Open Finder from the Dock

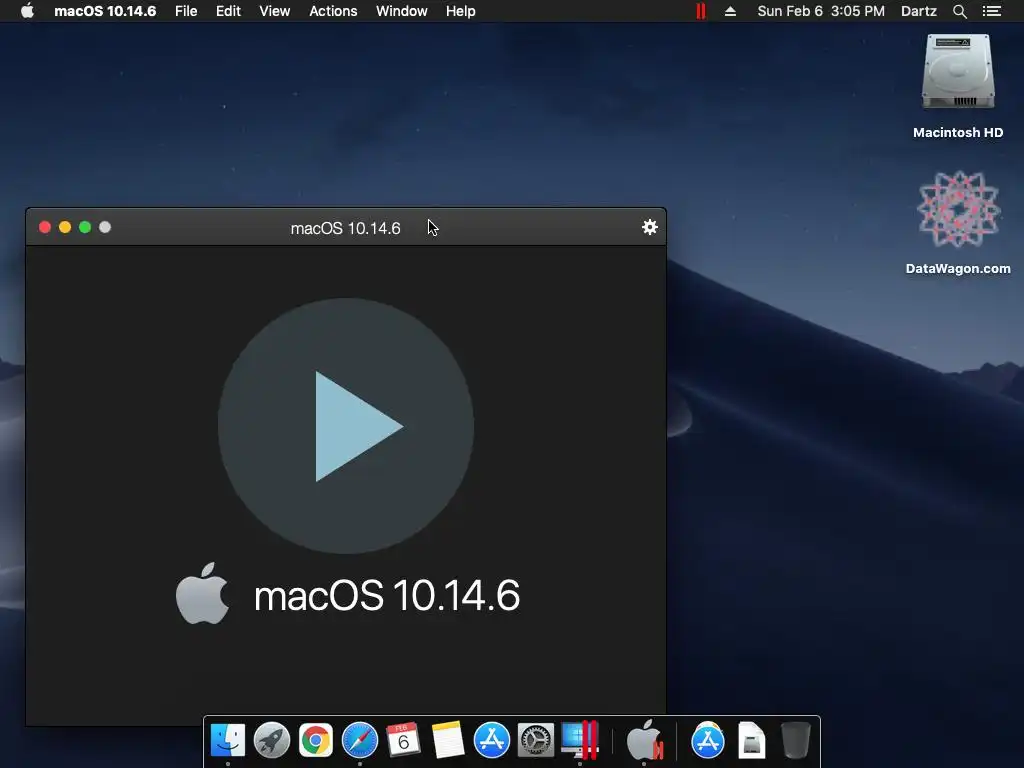click(x=228, y=740)
